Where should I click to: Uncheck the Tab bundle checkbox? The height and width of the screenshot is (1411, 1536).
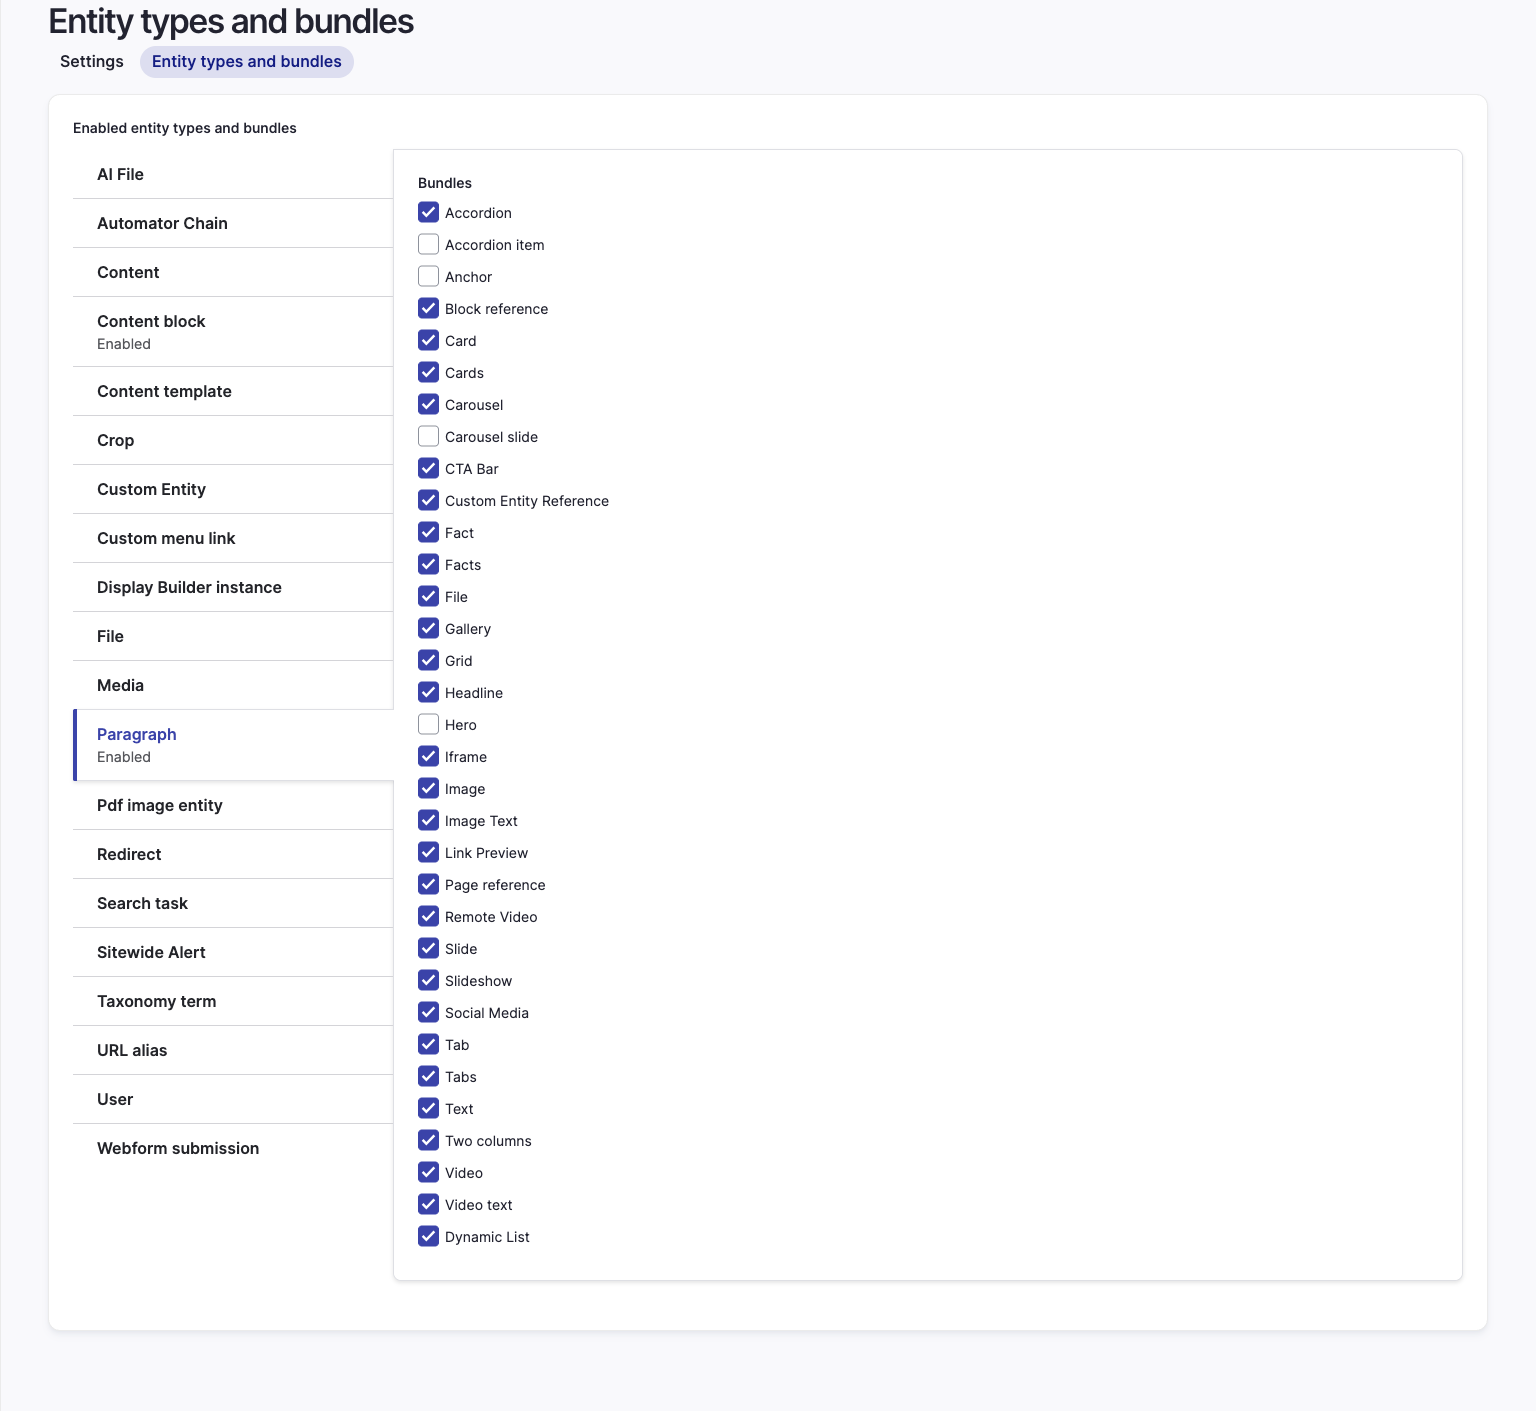click(x=428, y=1044)
